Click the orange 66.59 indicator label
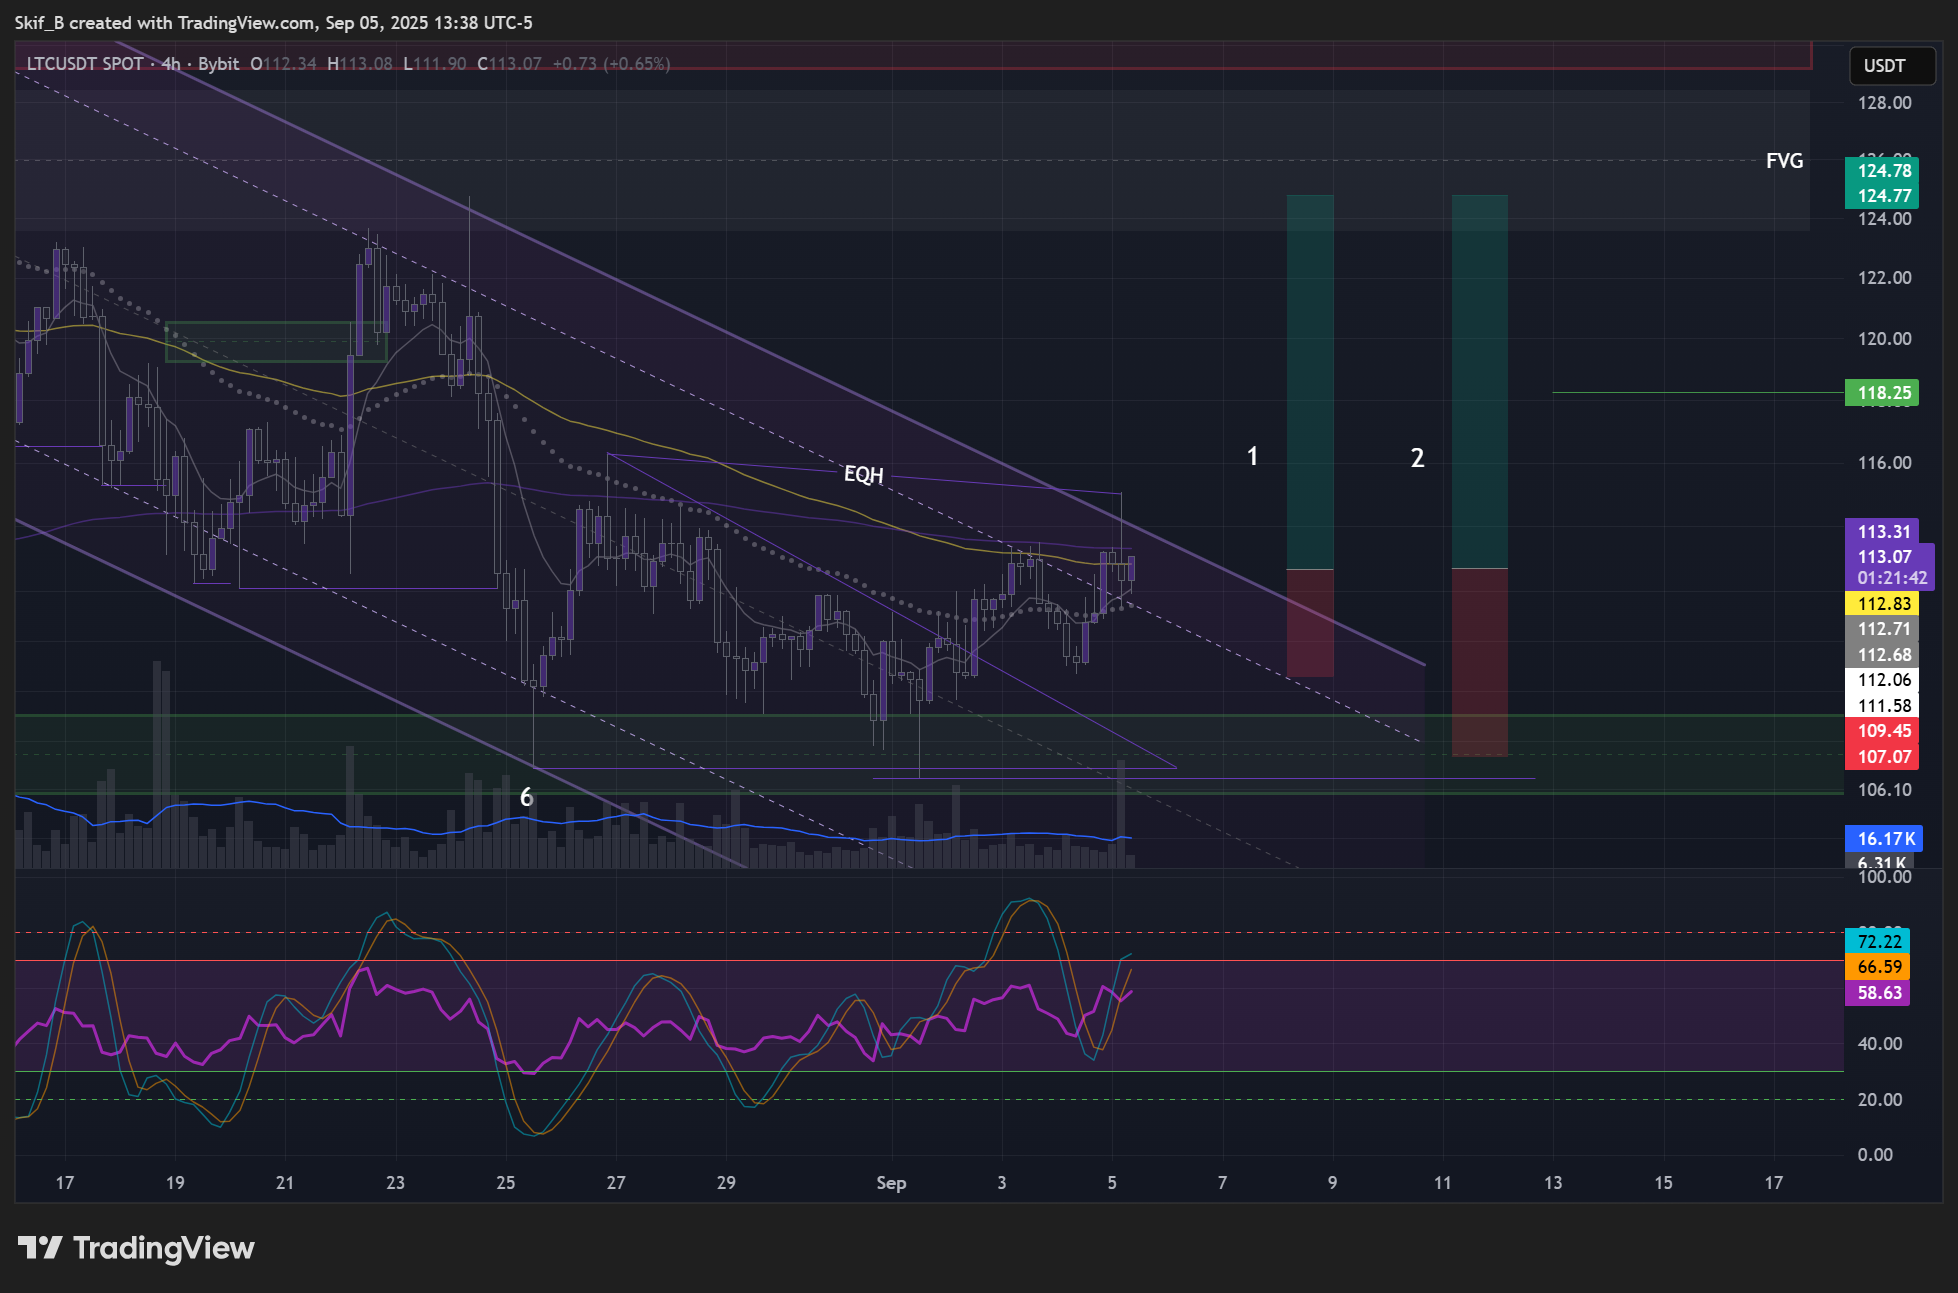The image size is (1958, 1293). (x=1877, y=967)
